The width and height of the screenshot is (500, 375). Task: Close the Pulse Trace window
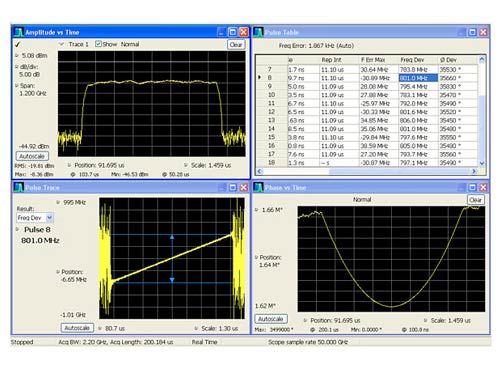pos(244,187)
